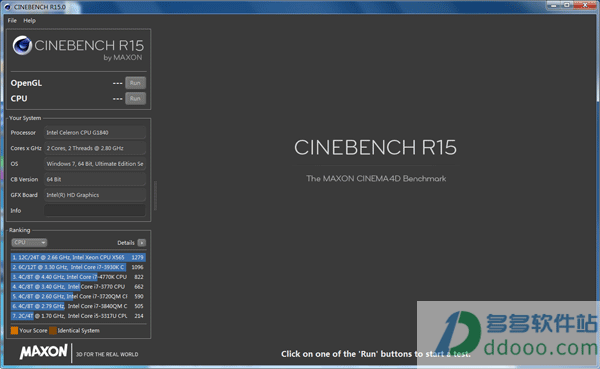Click the brown Identical System swatch
Image resolution: width=600 pixels, height=369 pixels.
pyautogui.click(x=53, y=330)
